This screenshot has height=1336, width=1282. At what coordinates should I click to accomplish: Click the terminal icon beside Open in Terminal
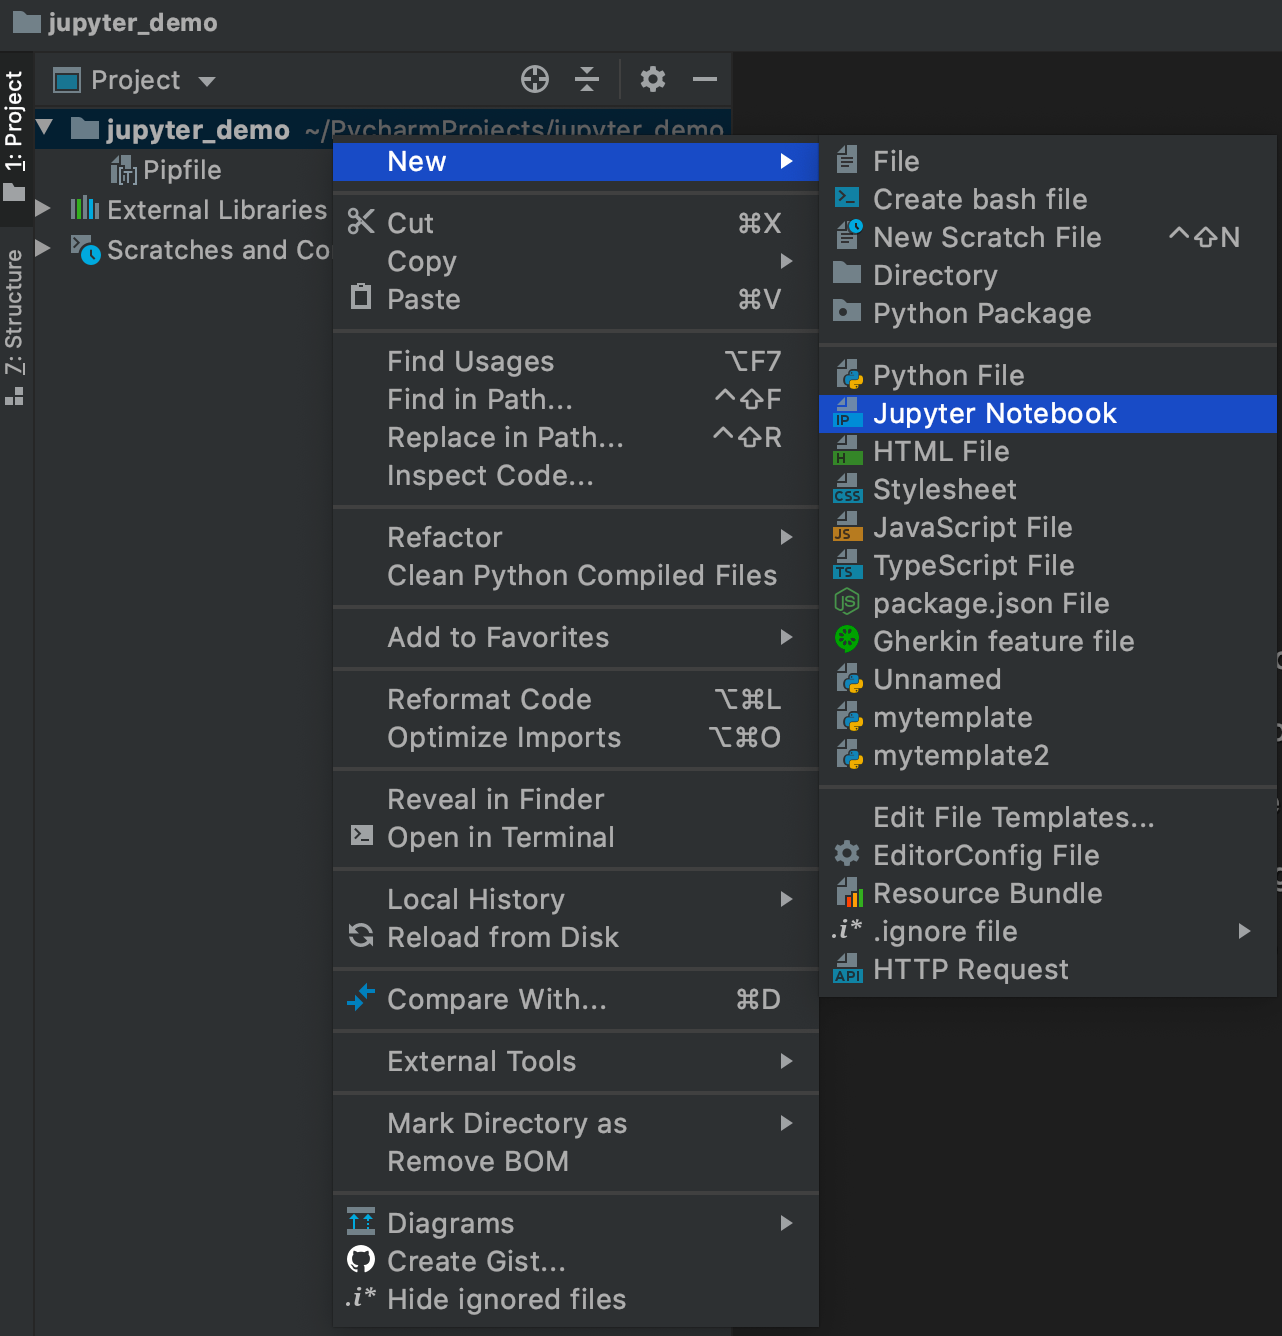pyautogui.click(x=361, y=835)
